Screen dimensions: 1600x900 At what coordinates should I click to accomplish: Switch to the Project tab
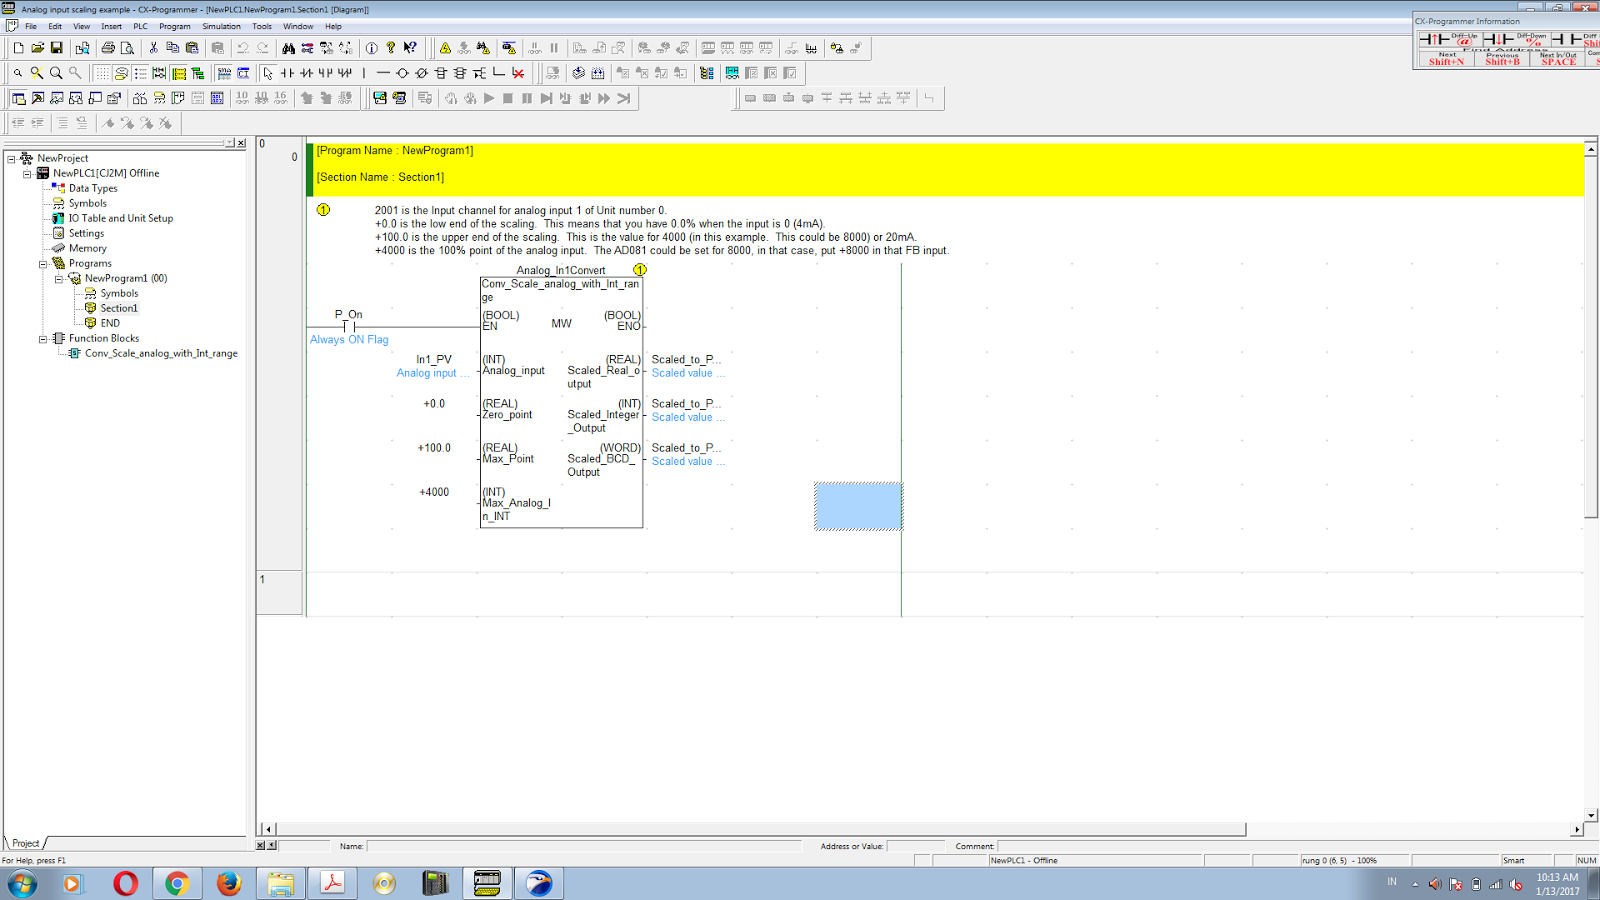tap(26, 843)
